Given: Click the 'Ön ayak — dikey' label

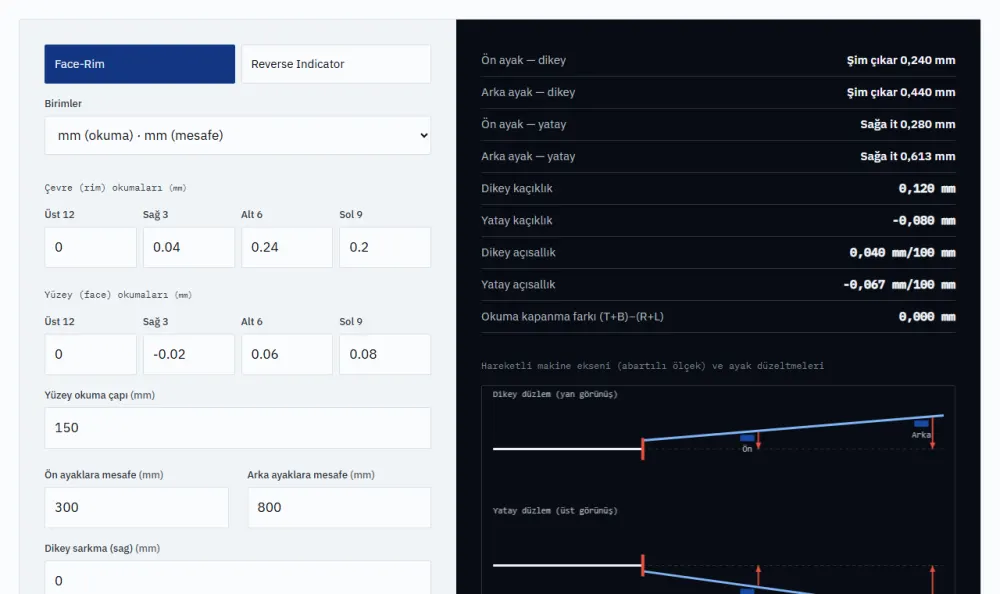Looking at the screenshot, I should pyautogui.click(x=524, y=60).
